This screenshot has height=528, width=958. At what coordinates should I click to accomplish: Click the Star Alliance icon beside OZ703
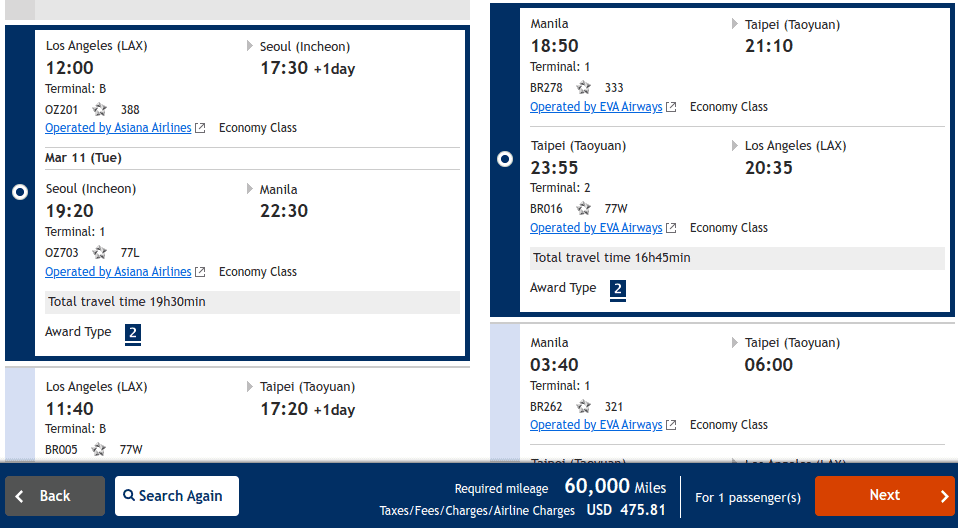(100, 253)
